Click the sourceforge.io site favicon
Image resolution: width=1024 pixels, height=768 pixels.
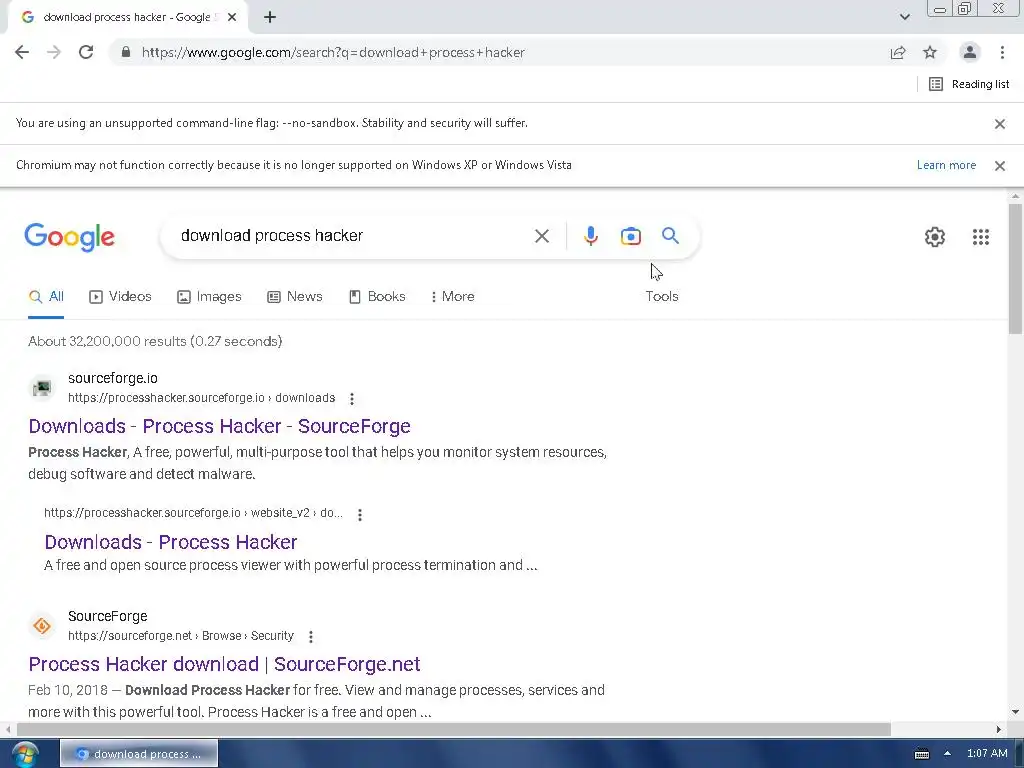click(42, 388)
